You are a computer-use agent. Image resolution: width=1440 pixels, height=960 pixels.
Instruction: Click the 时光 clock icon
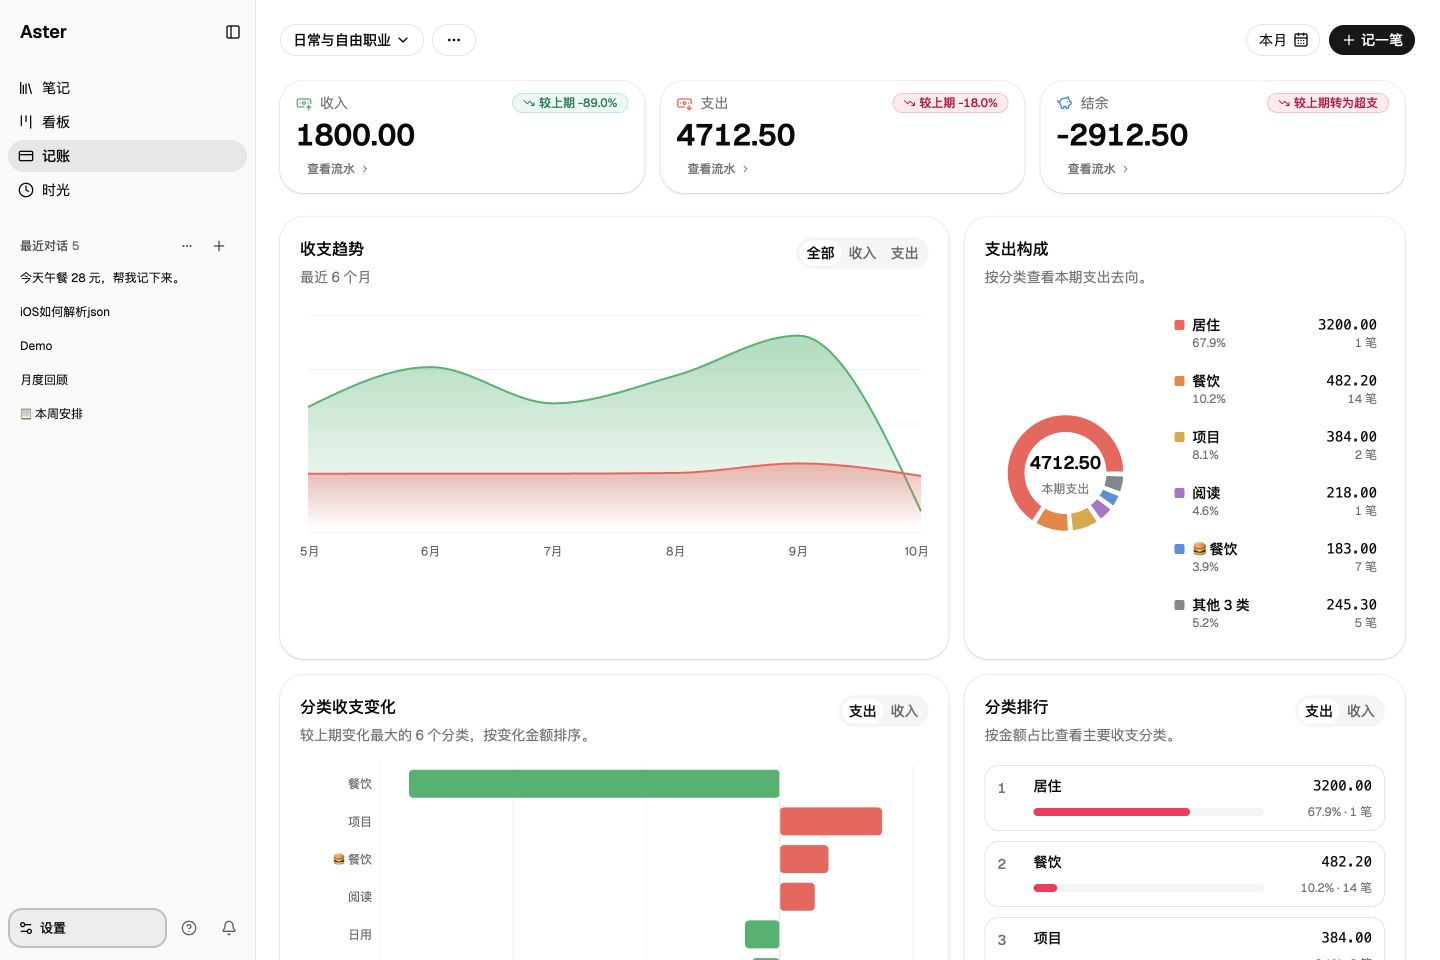point(26,190)
